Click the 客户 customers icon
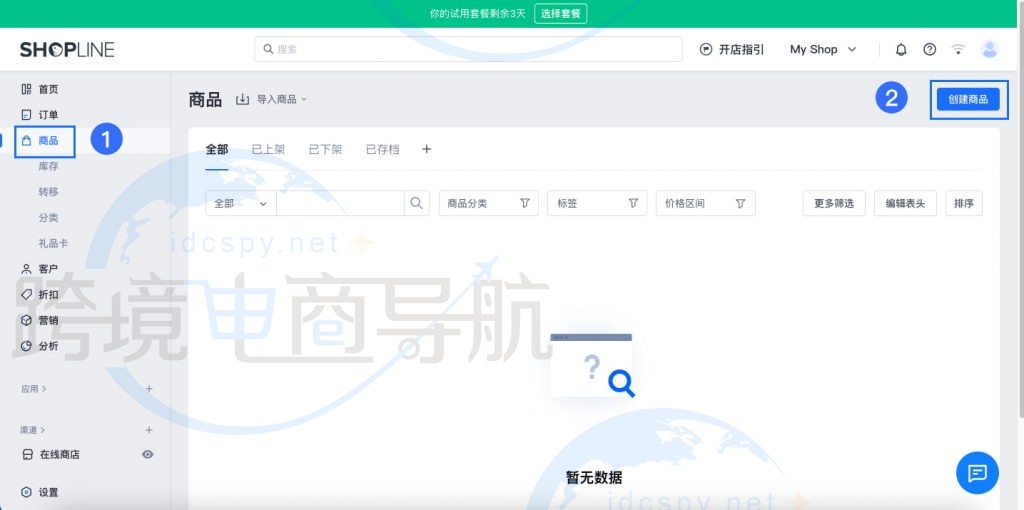 (x=26, y=268)
